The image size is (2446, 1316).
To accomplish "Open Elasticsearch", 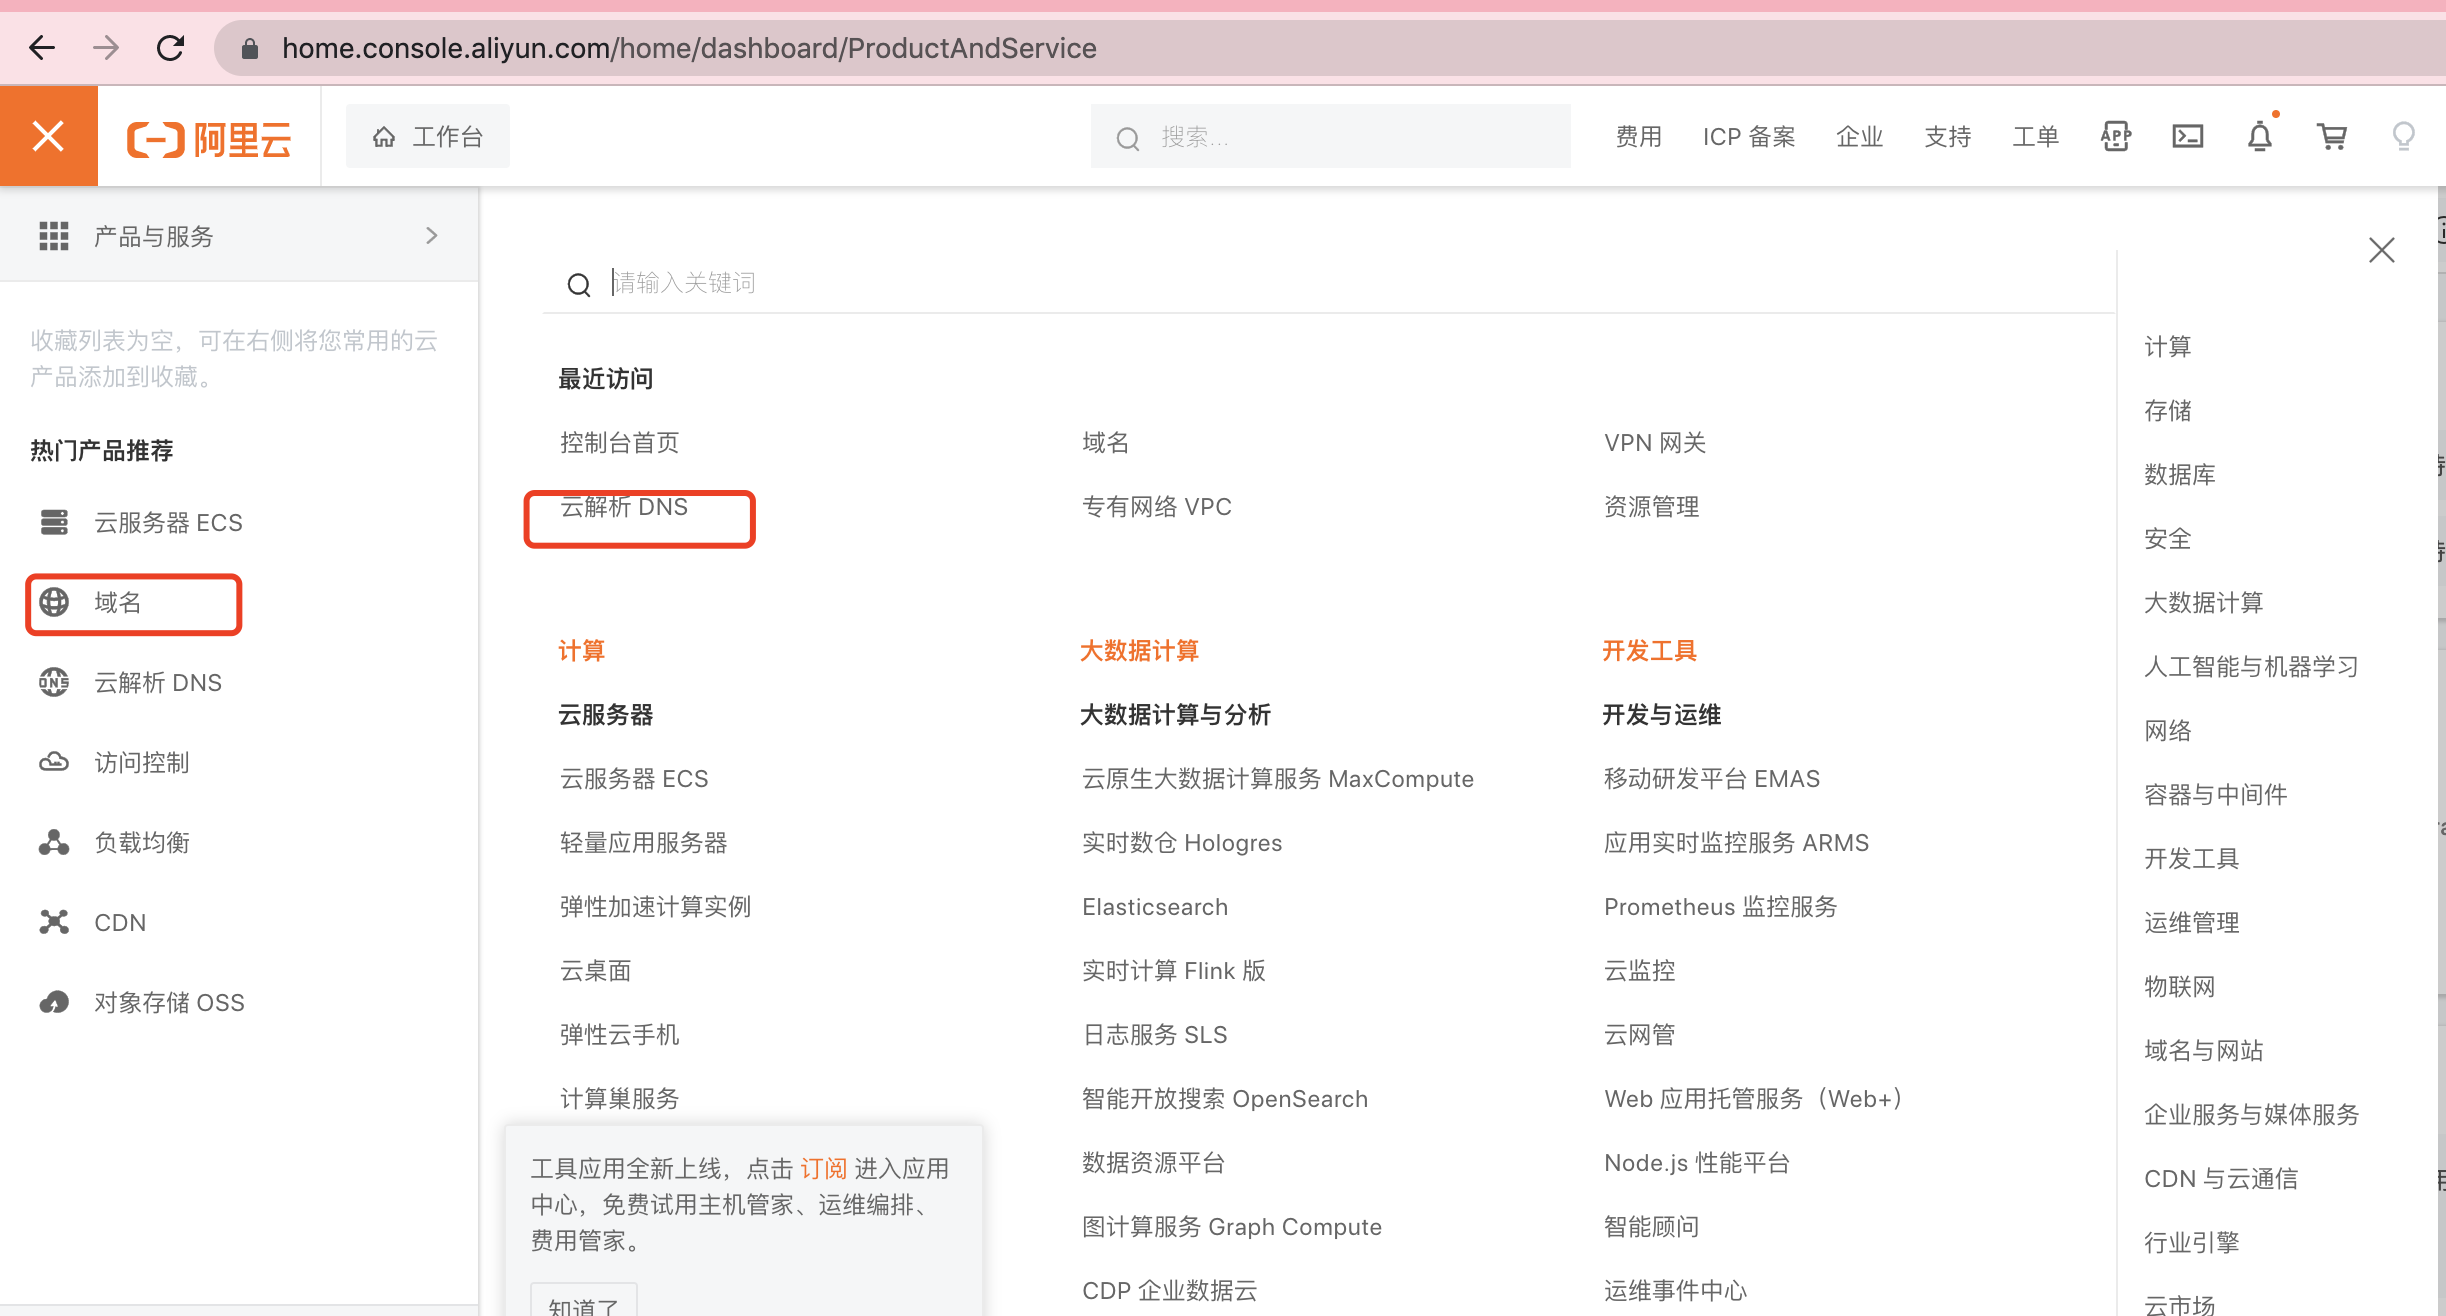I will click(1154, 907).
